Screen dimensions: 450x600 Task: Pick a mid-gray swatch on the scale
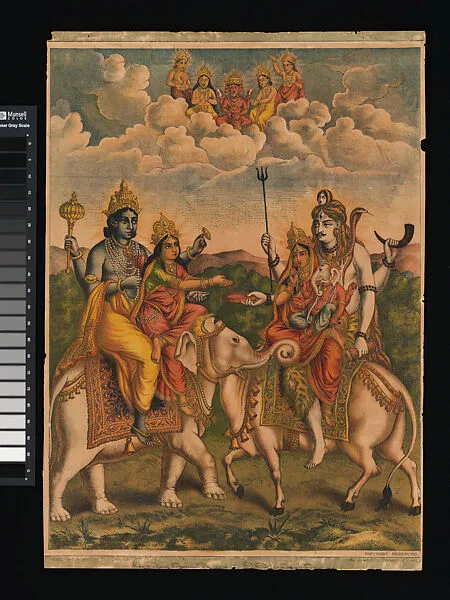click(x=13, y=307)
